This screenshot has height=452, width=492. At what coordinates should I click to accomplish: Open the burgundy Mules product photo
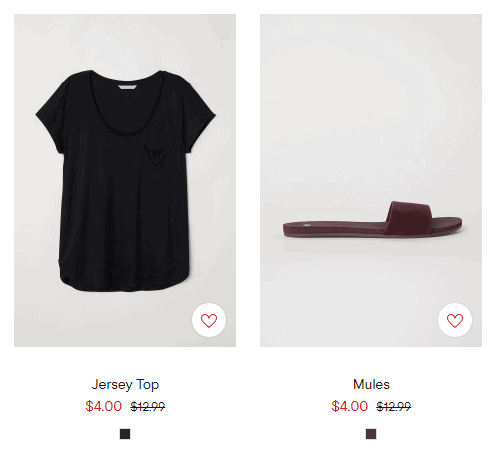coord(371,180)
